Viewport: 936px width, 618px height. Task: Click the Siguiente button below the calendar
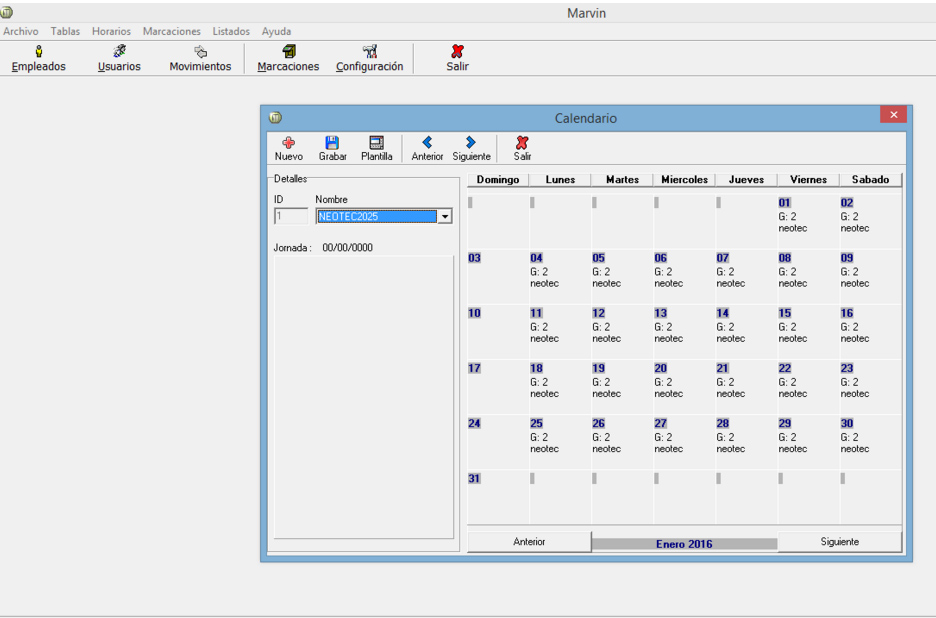click(x=839, y=542)
